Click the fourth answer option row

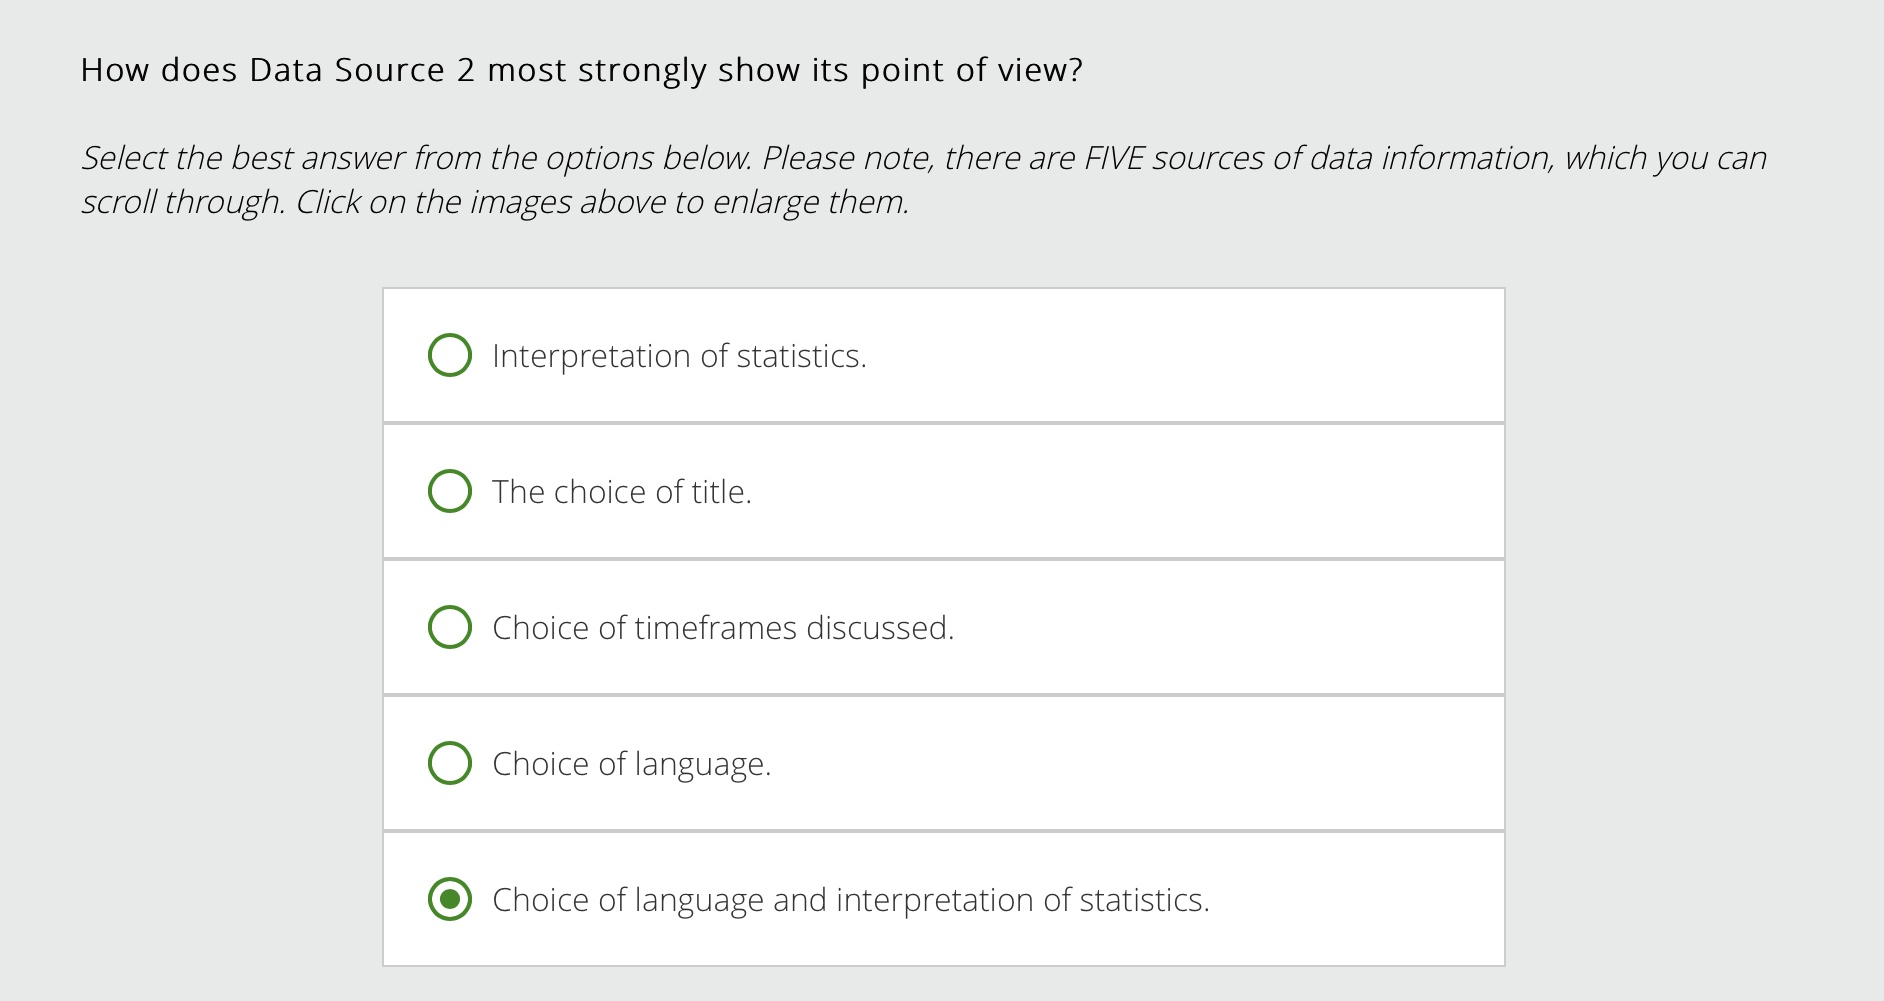point(944,763)
